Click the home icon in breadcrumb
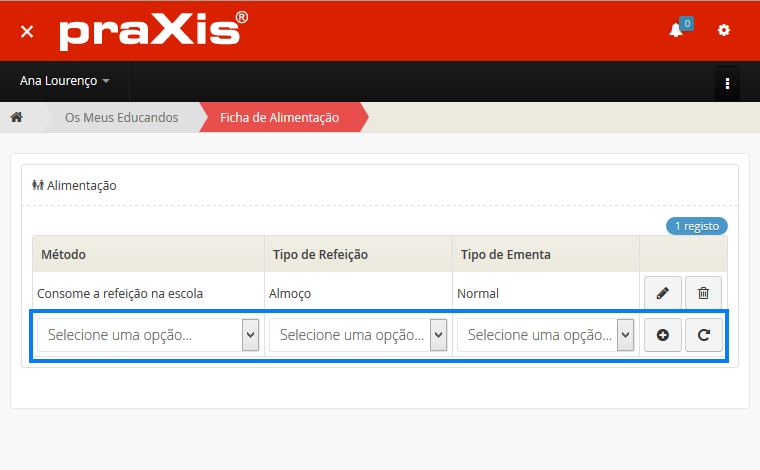This screenshot has width=760, height=470. [17, 117]
